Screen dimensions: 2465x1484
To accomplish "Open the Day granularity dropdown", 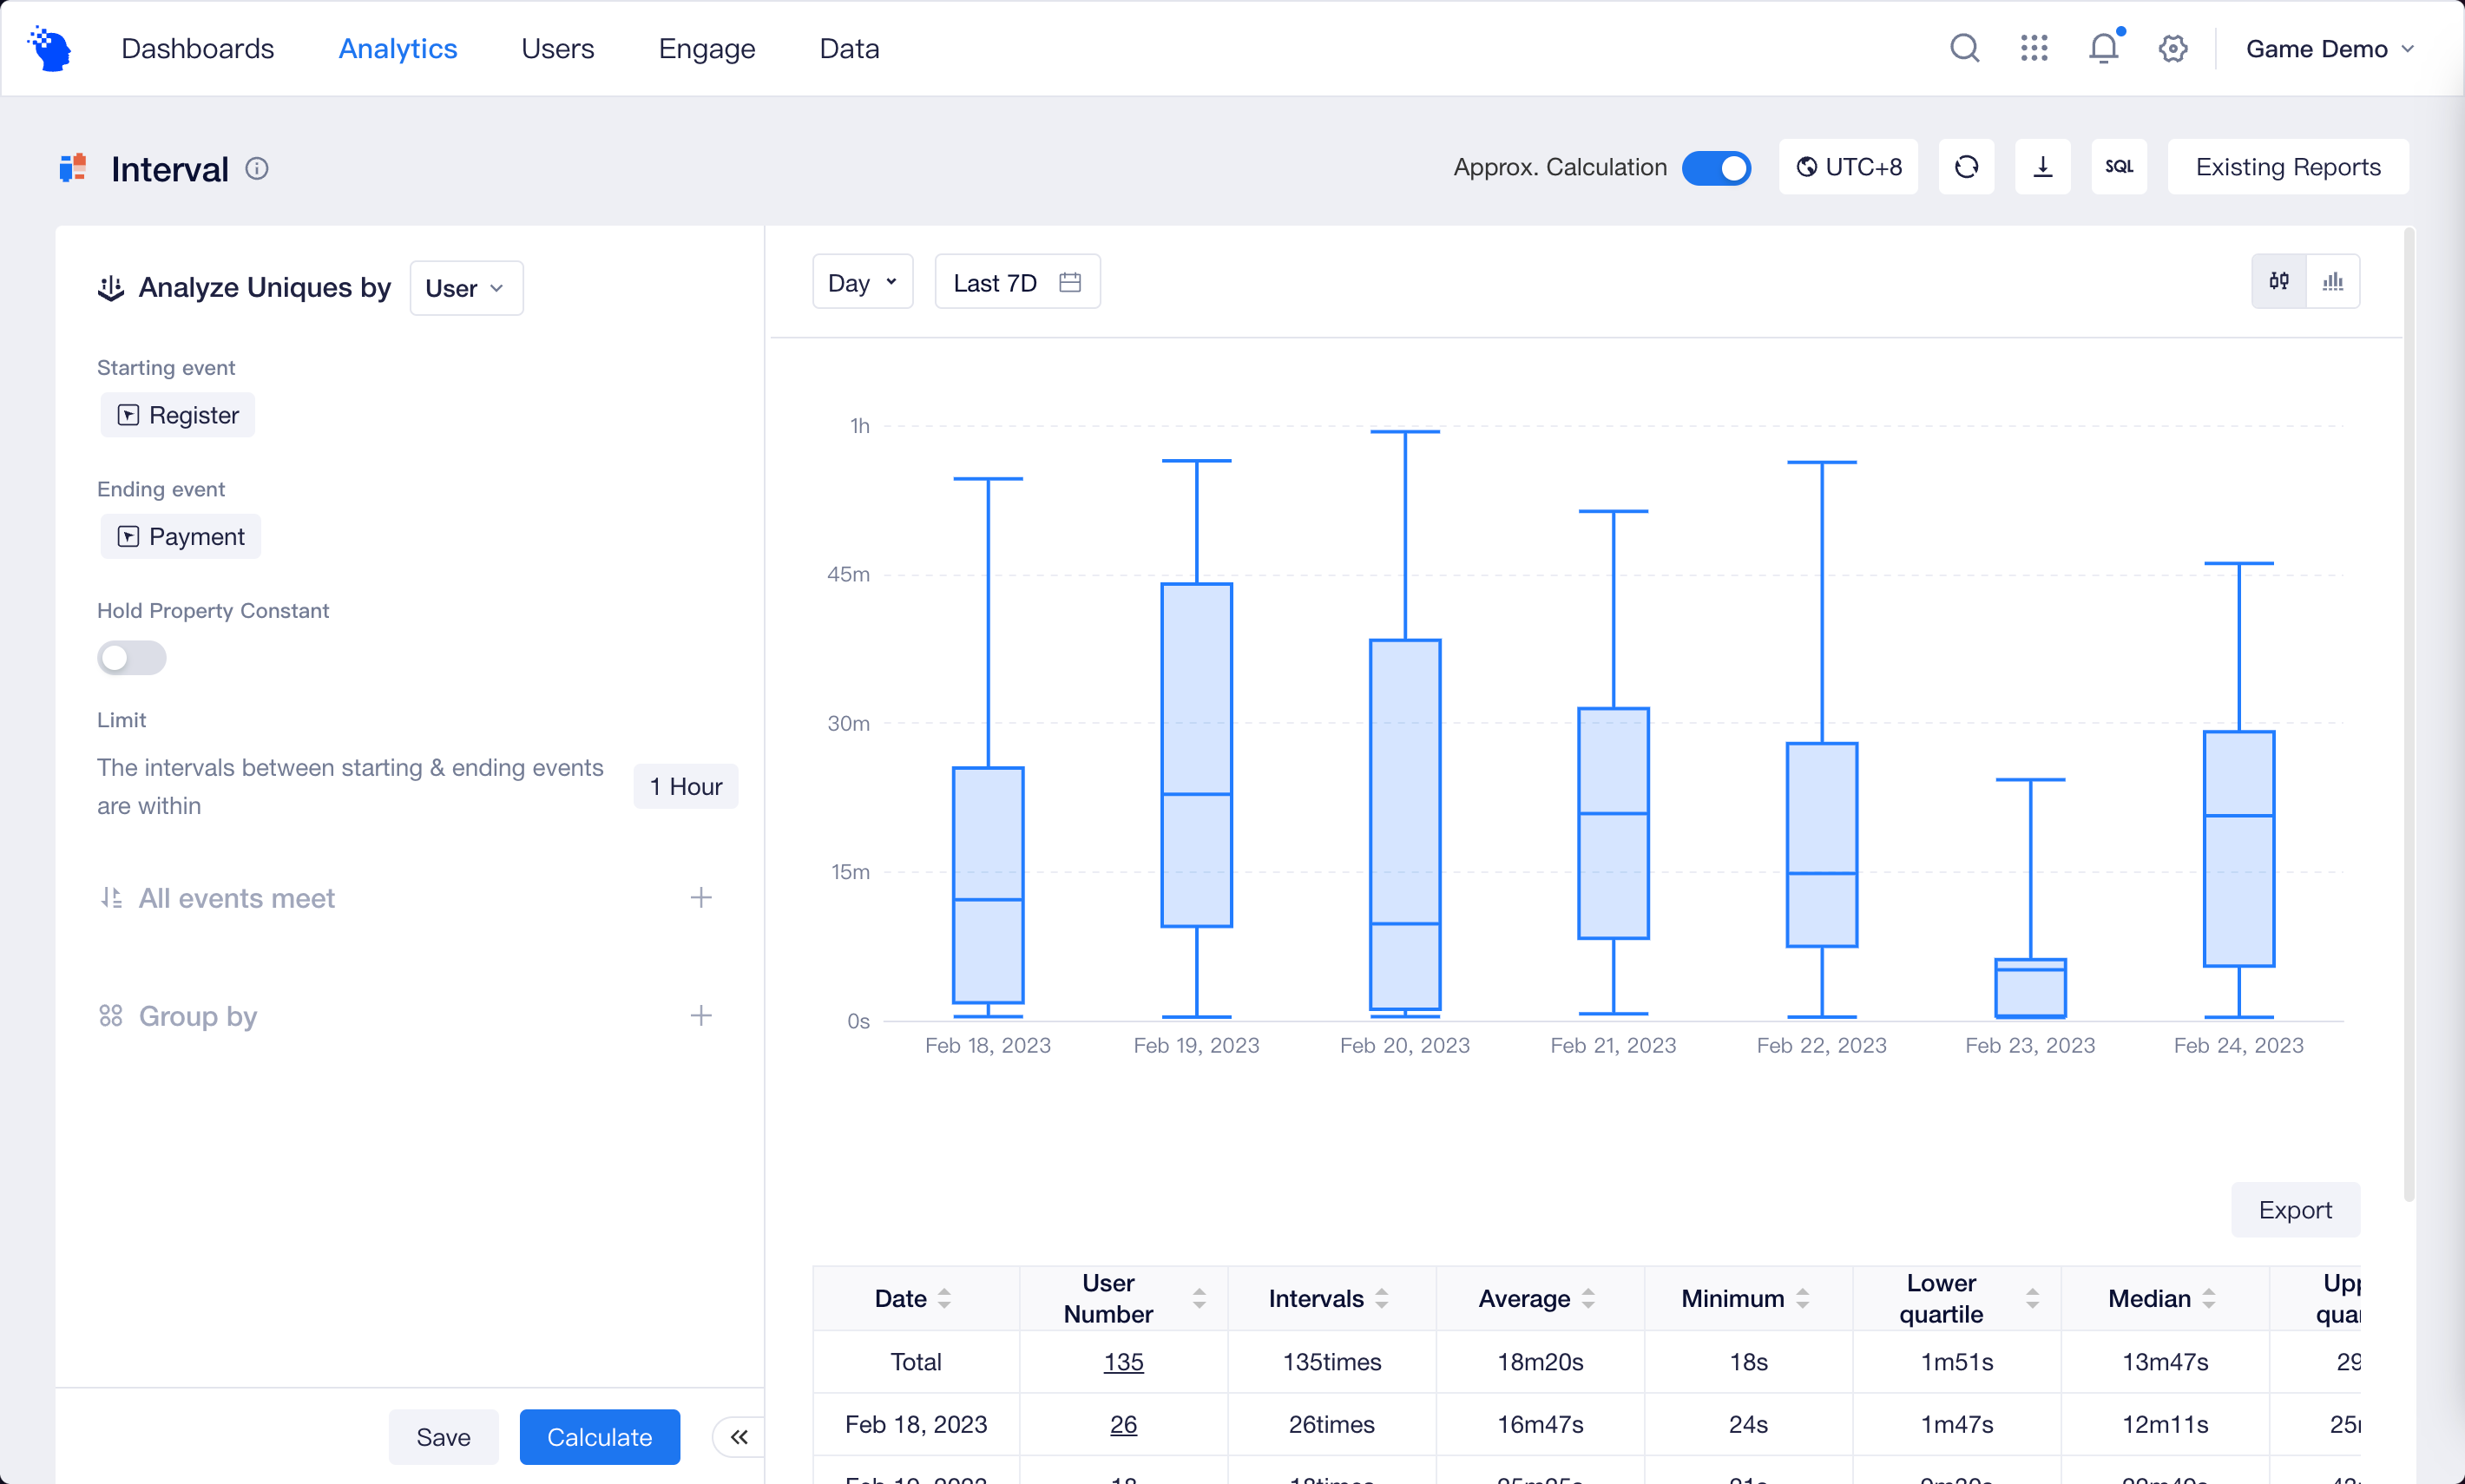I will pos(862,283).
